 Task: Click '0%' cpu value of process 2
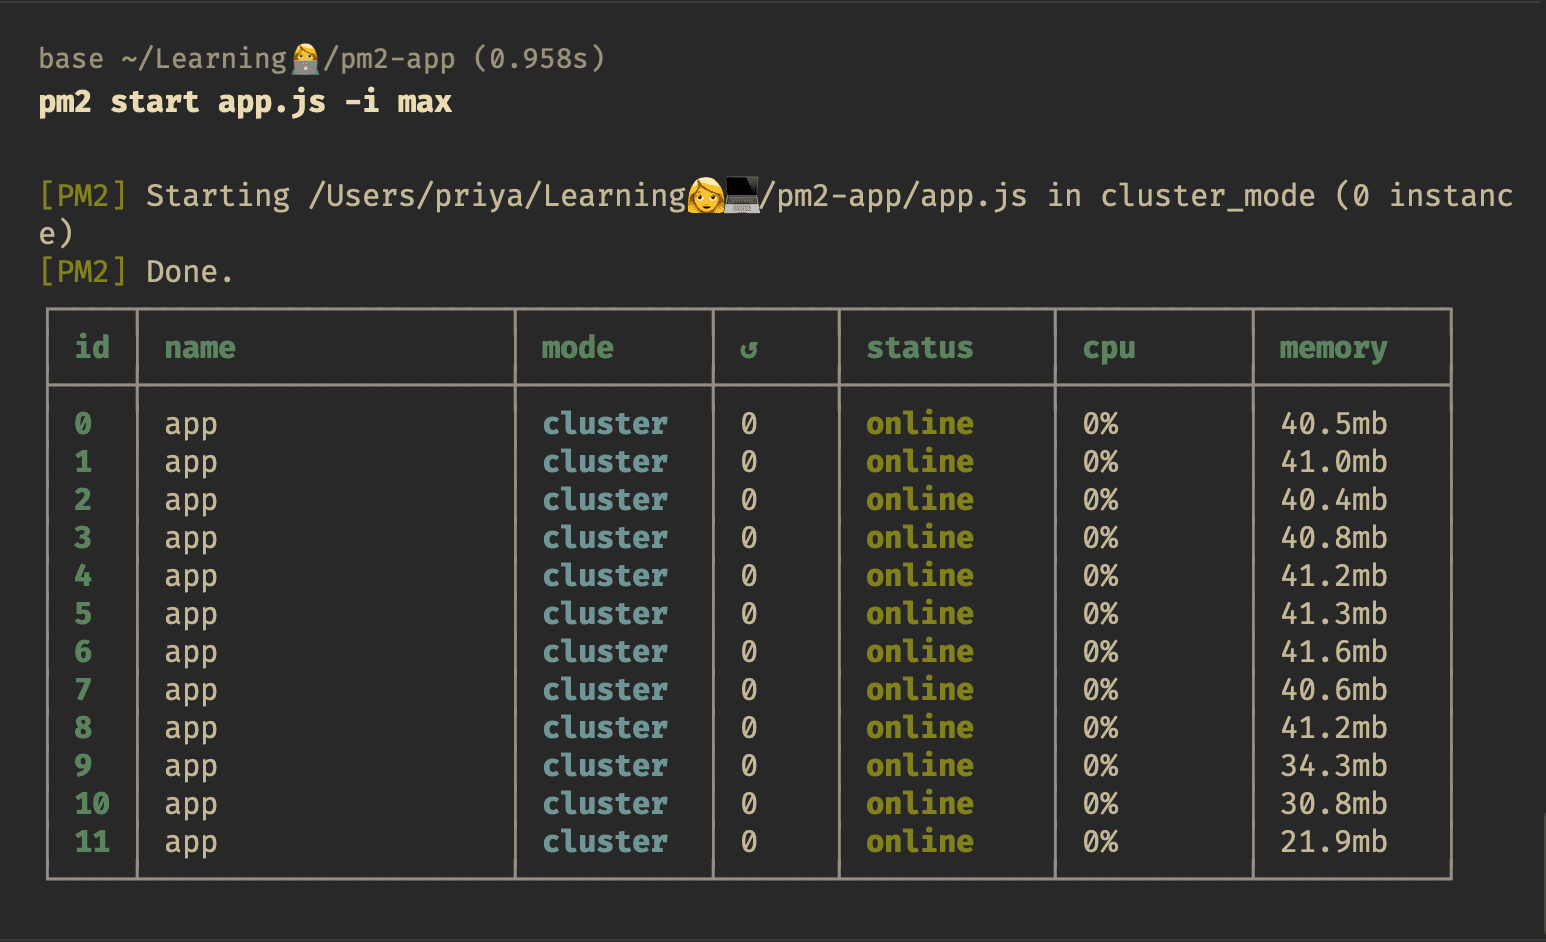pos(1101,500)
